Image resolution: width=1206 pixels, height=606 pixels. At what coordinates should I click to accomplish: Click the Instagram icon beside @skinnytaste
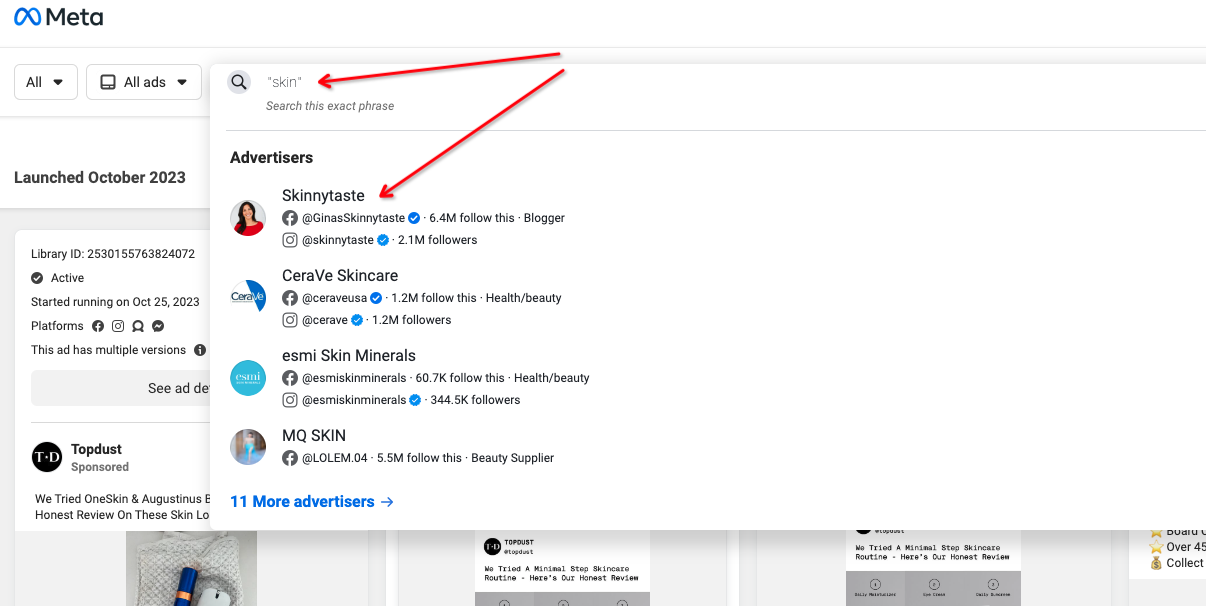(x=290, y=239)
